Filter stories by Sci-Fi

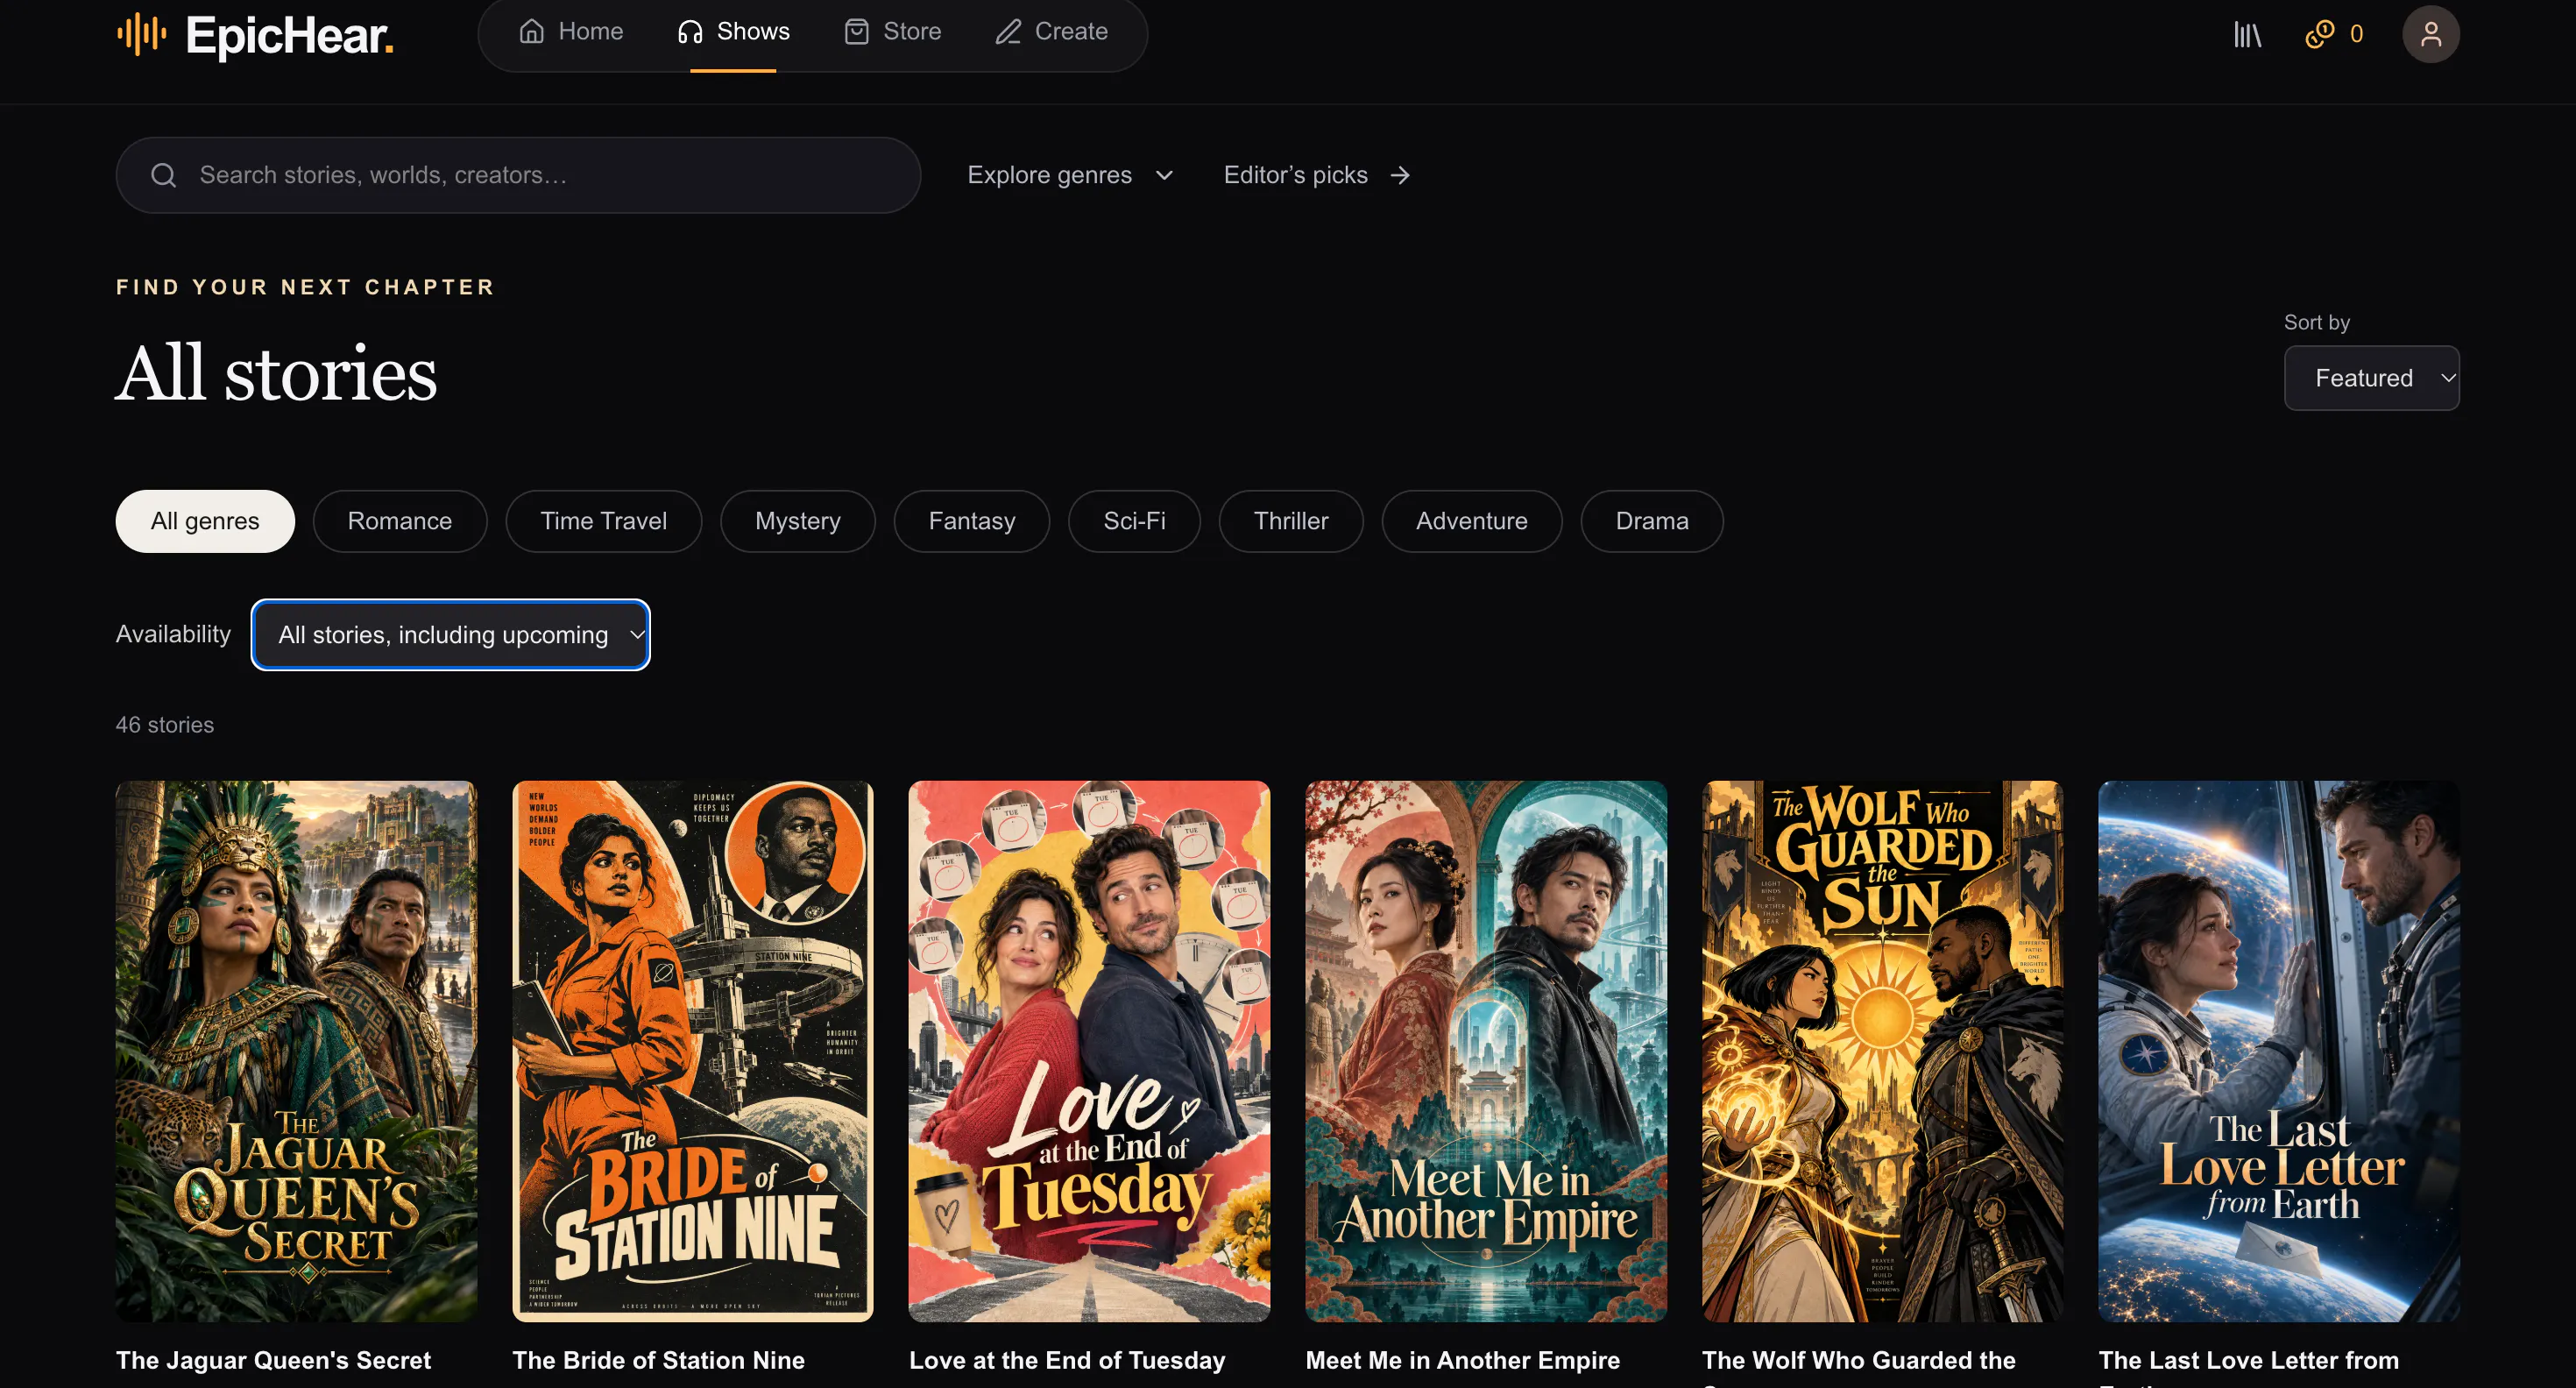[1135, 521]
